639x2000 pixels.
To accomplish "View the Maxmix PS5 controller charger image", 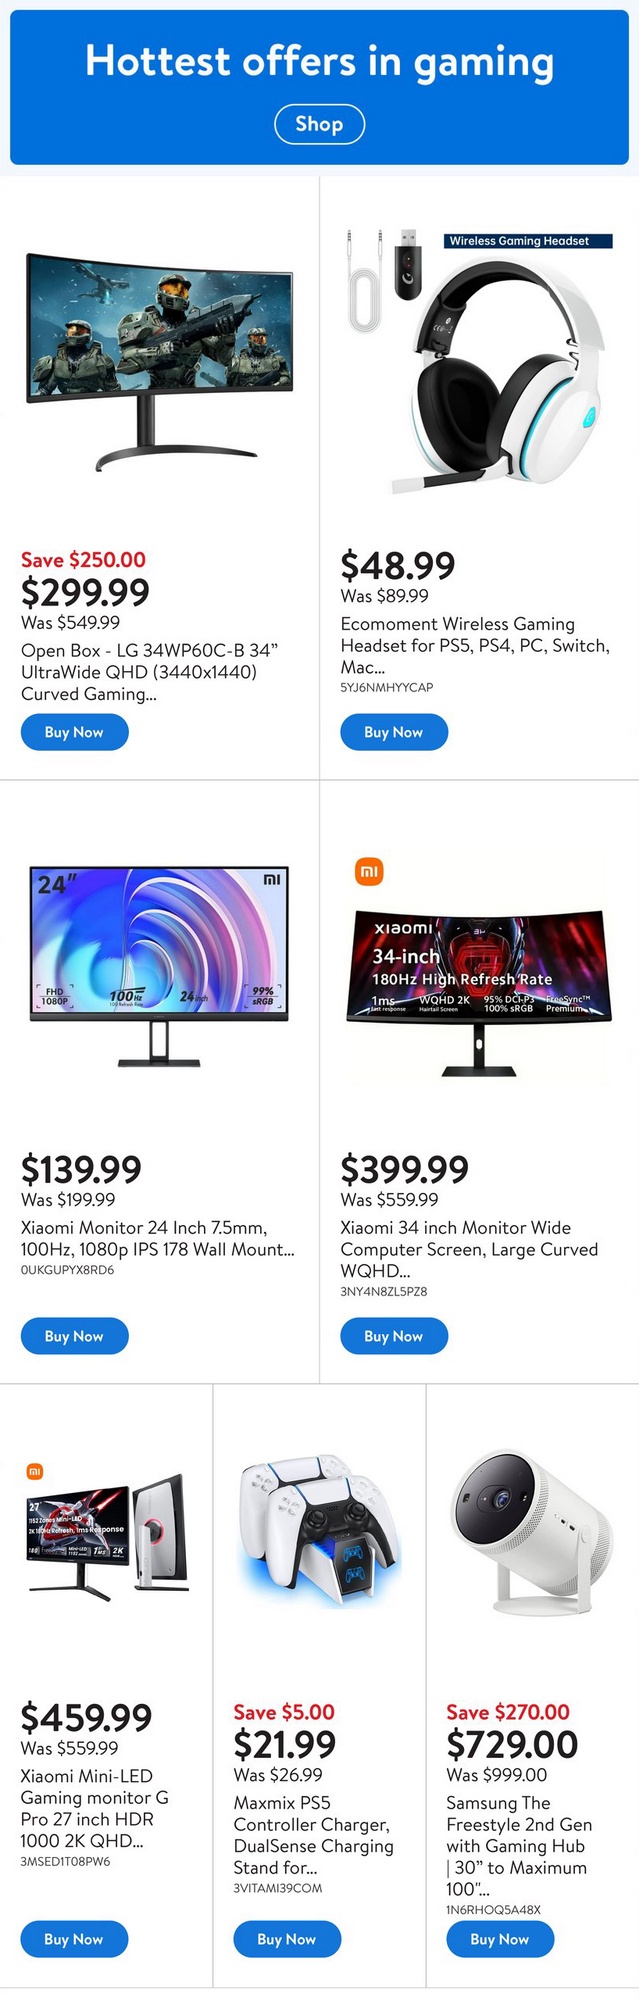I will [319, 1528].
